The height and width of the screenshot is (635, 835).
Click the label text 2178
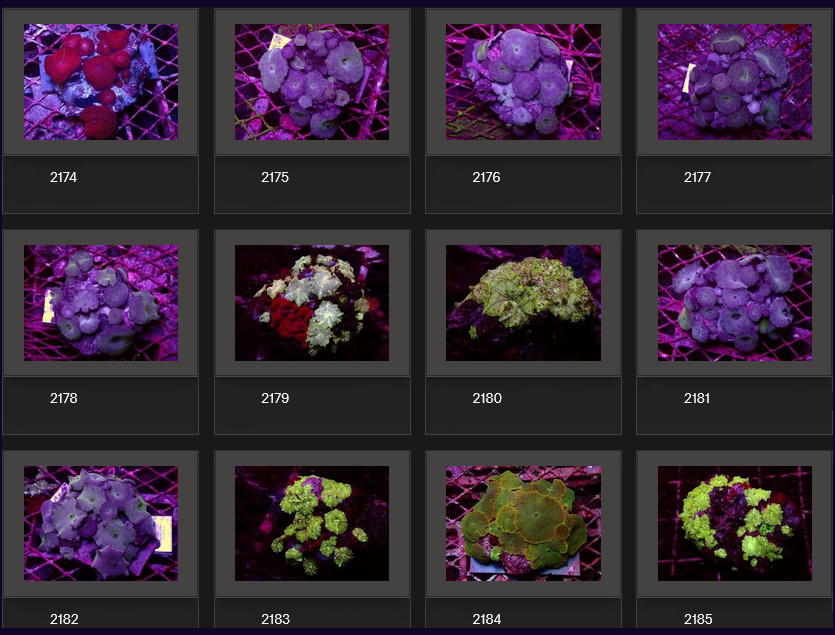63,398
